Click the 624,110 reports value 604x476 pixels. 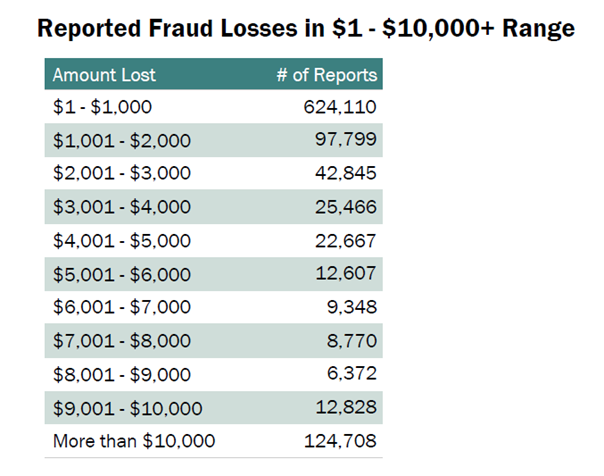(340, 107)
